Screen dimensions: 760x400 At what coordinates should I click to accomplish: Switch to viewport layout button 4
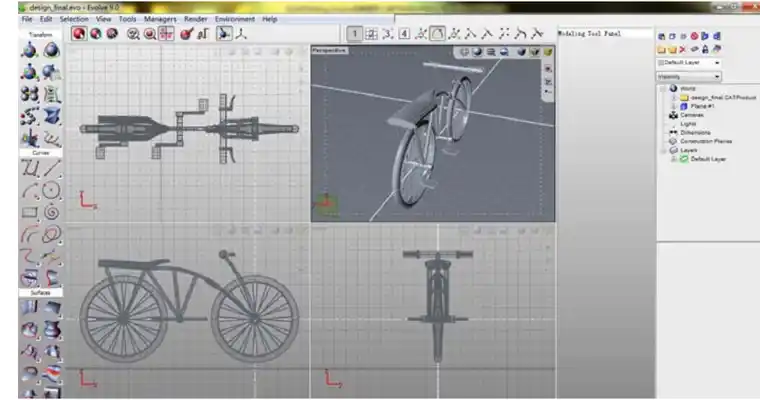coord(404,33)
